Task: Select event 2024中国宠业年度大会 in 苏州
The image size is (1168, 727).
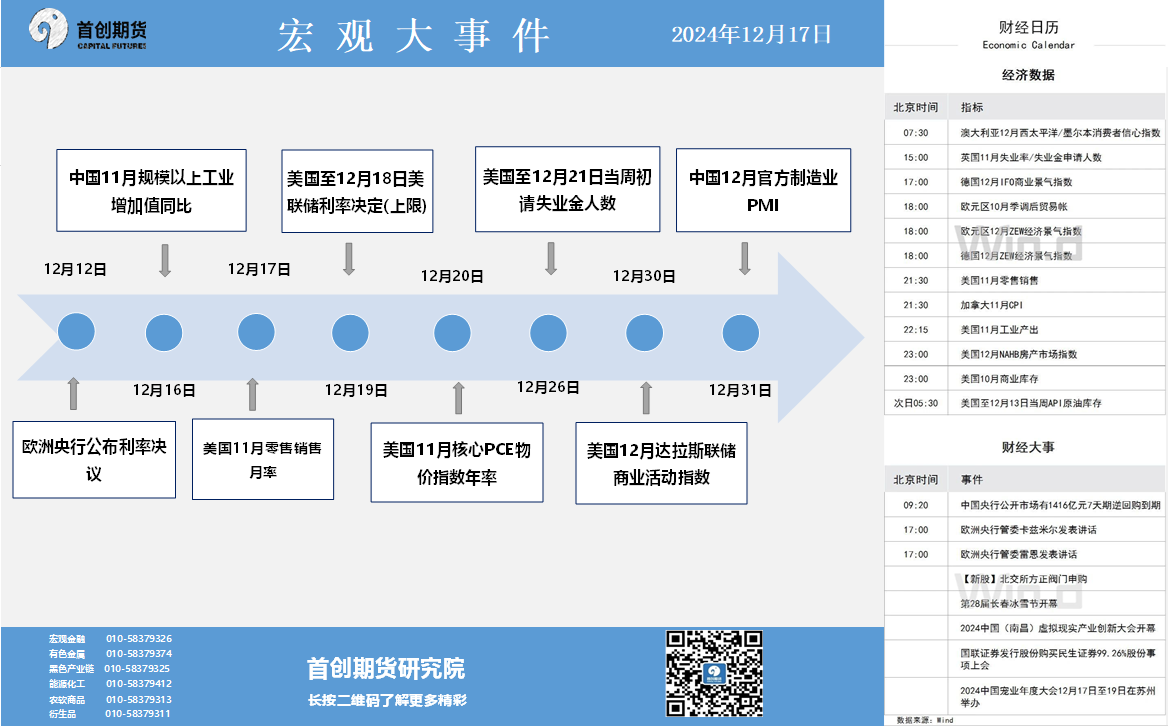Action: point(1025,696)
